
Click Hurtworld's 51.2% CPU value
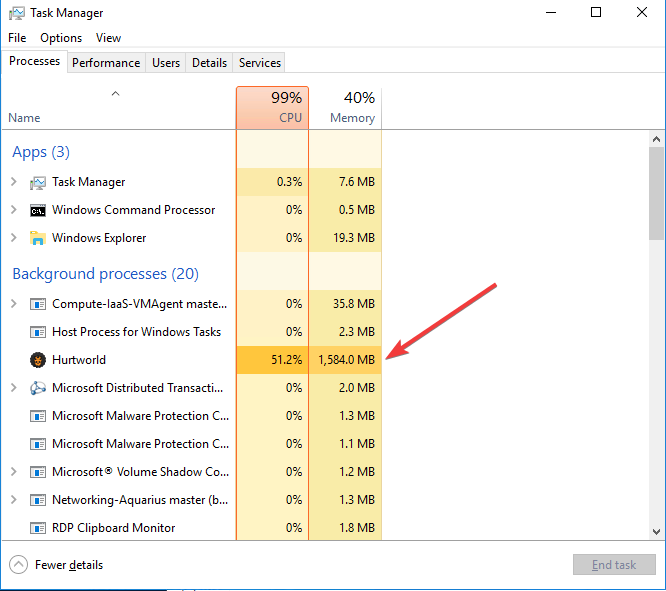pos(287,360)
